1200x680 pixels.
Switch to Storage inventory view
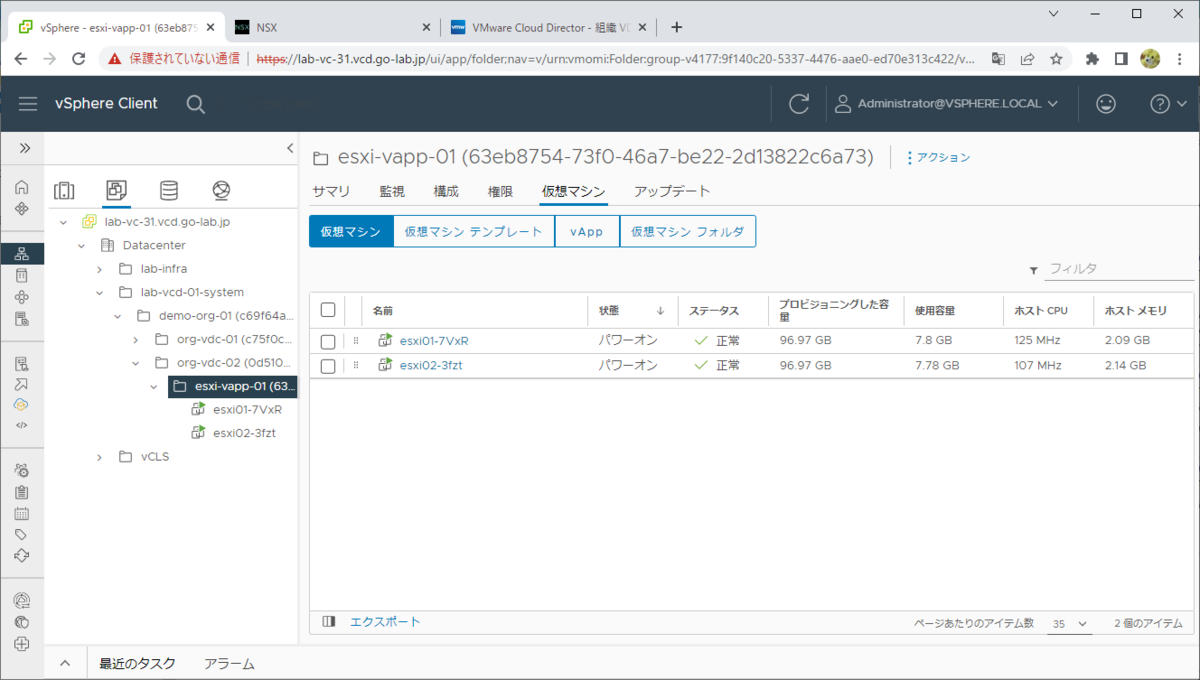tap(169, 190)
